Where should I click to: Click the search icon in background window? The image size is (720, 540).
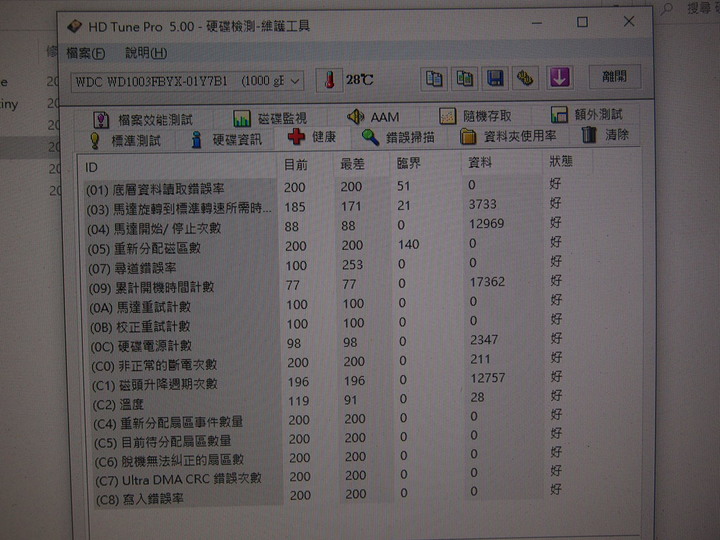coord(667,9)
